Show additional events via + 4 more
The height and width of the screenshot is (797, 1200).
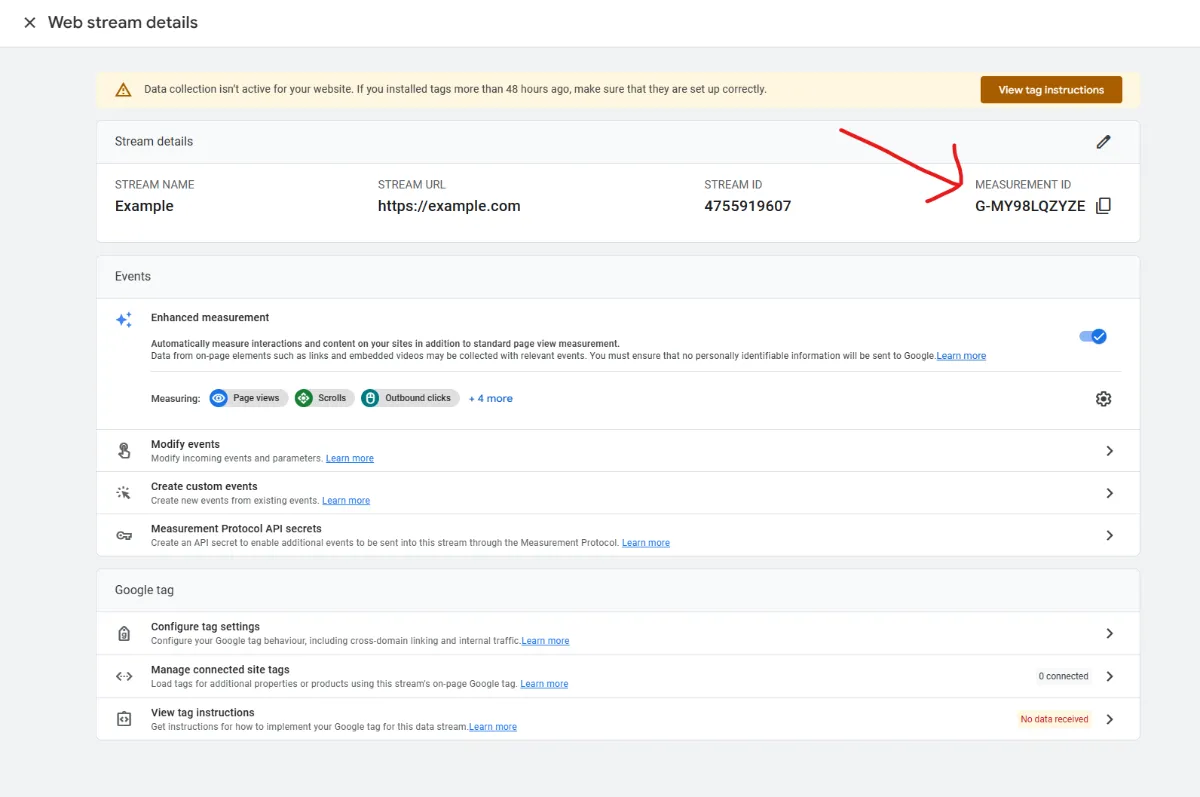[490, 397]
